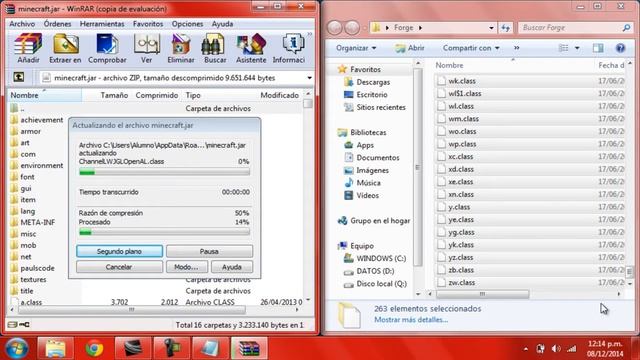The width and height of the screenshot is (640, 360).
Task: Click the Segundo plano button
Action: 119,251
